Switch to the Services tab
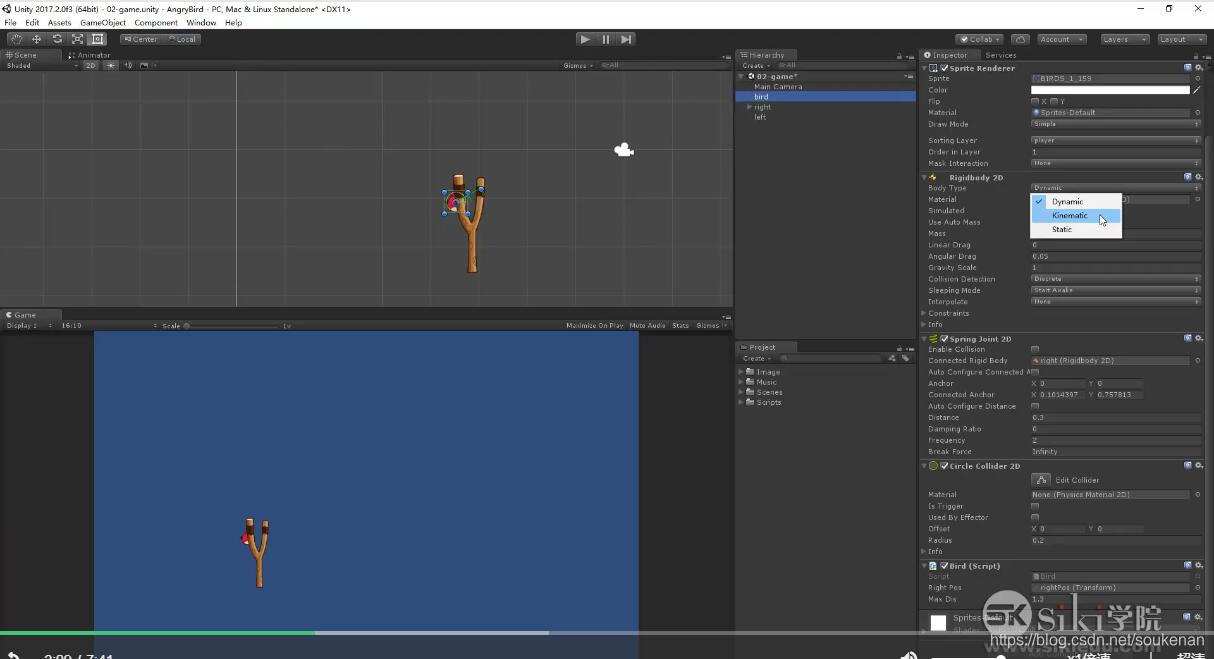 point(1000,55)
